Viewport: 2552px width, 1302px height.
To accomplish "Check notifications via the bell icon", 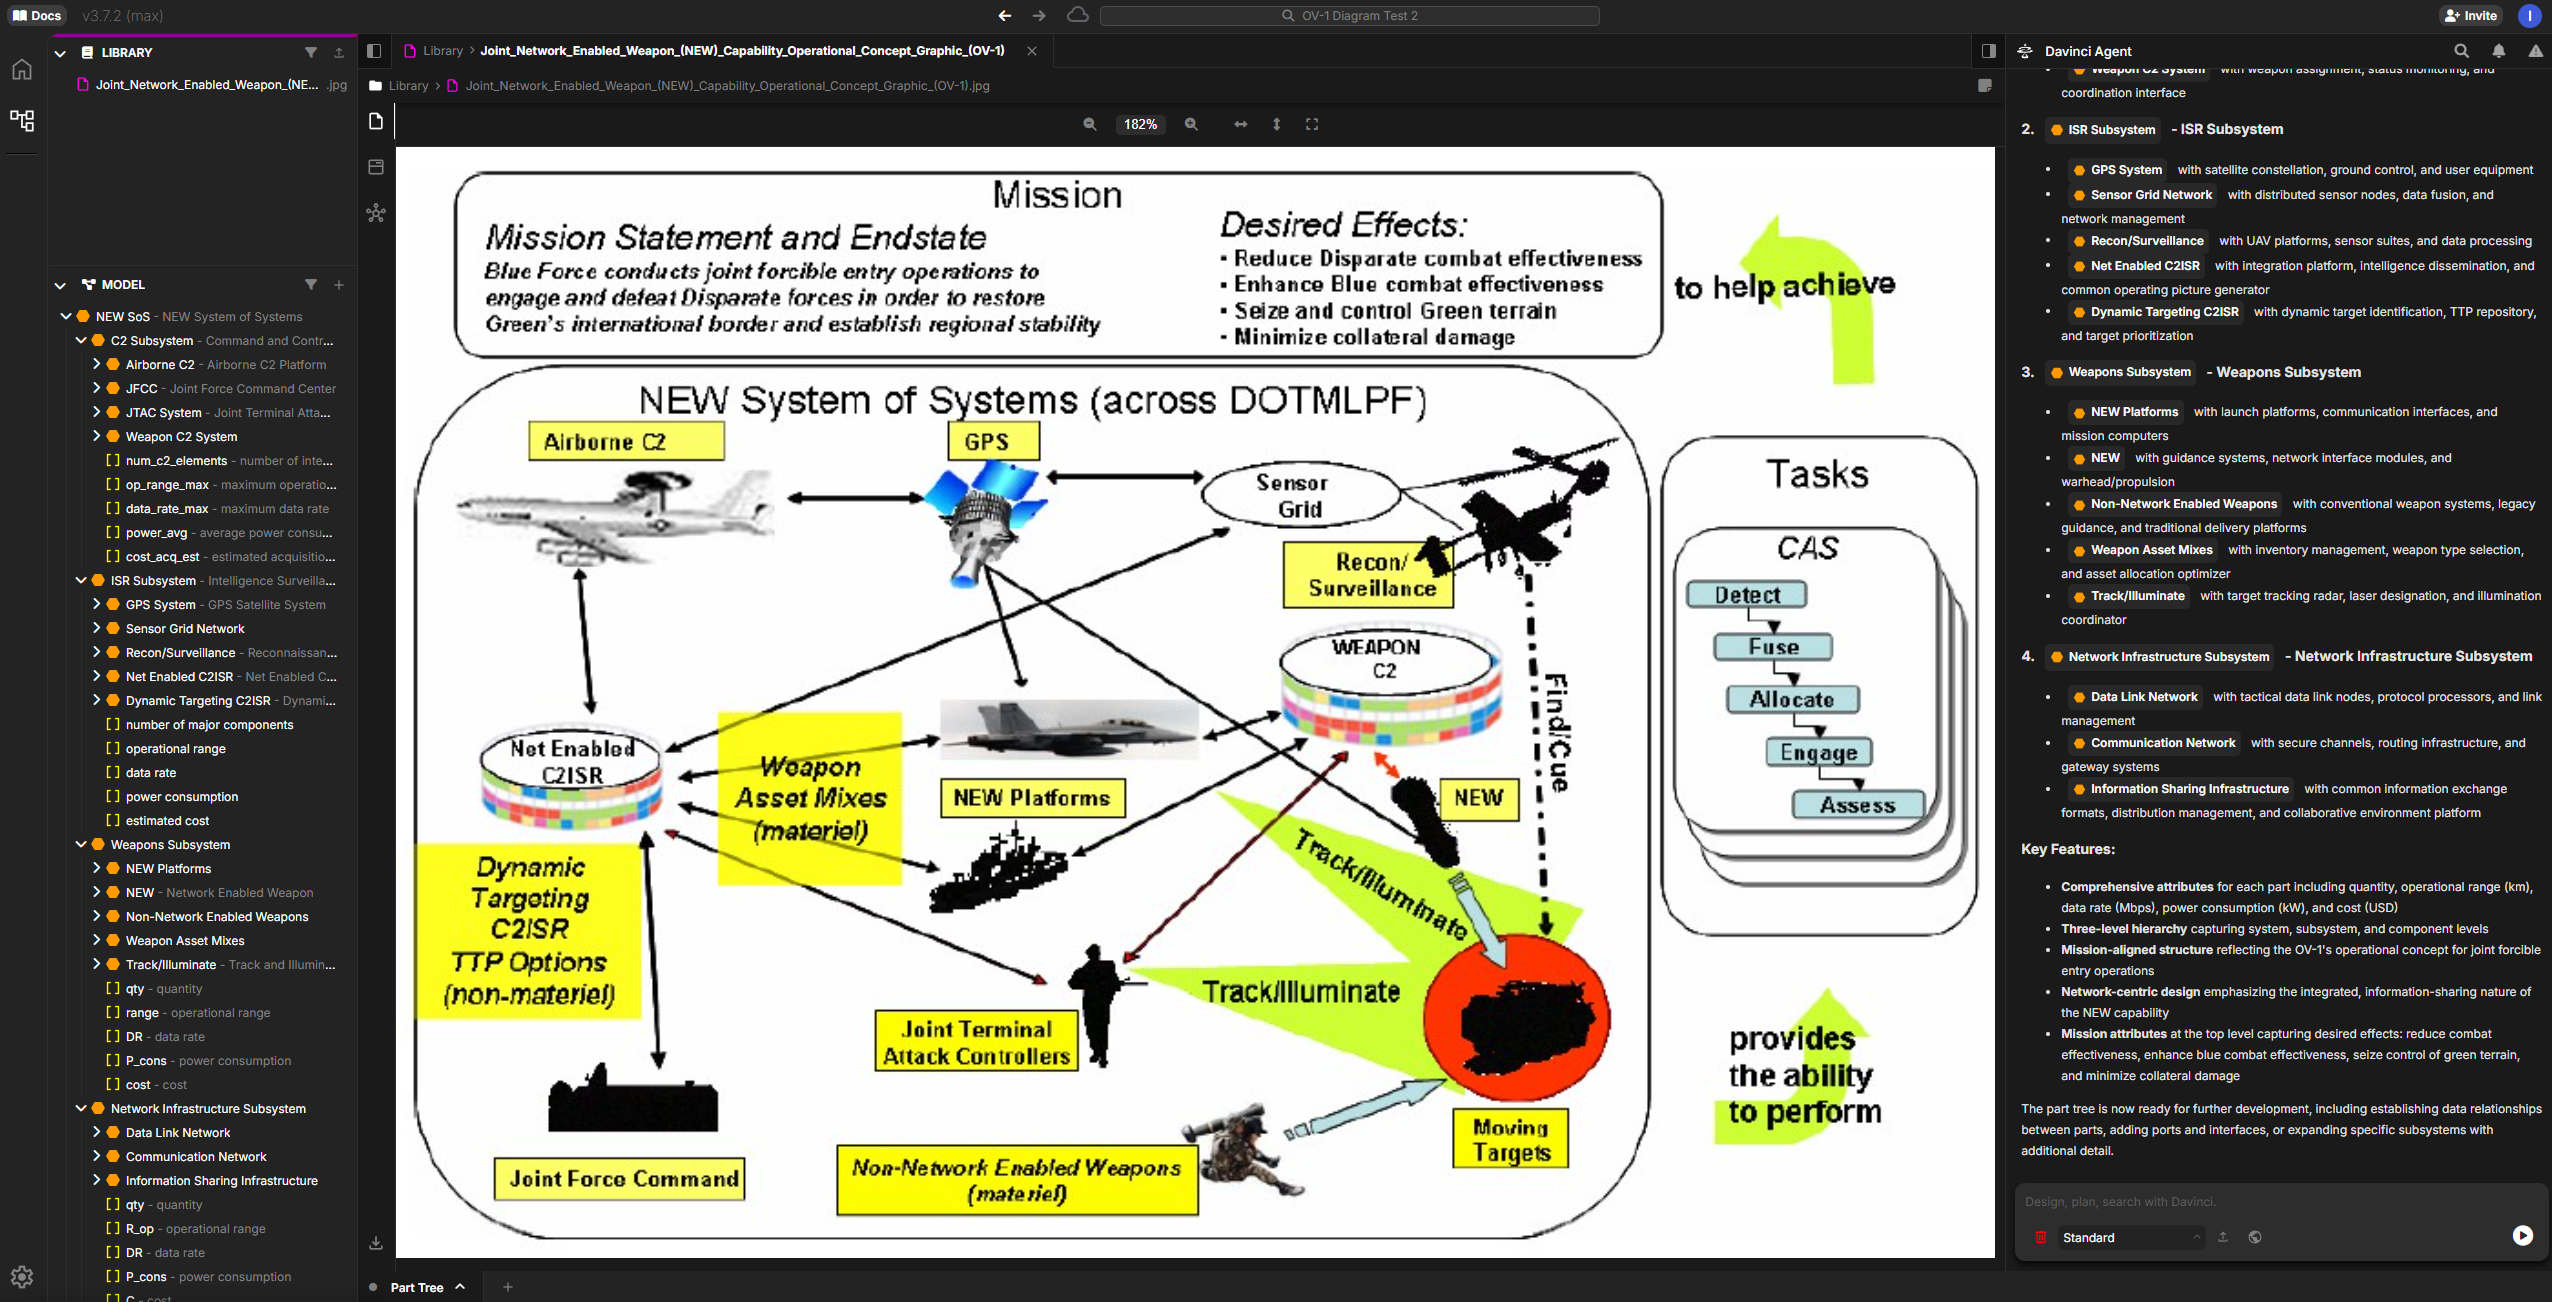I will 2497,51.
